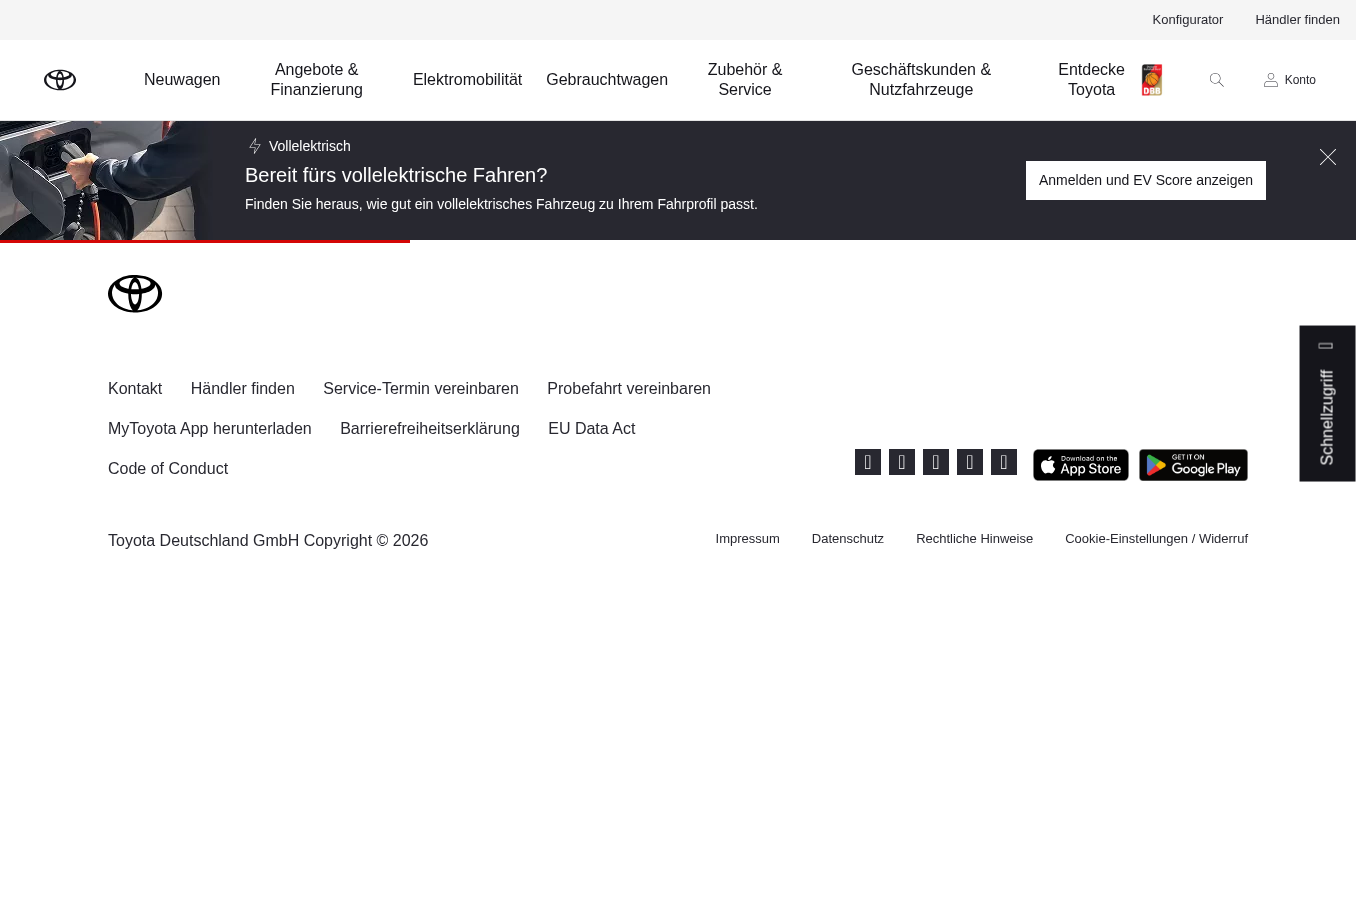Viewport: 1366px width, 900px height.
Task: Open the Google Play download badge
Action: [1193, 465]
